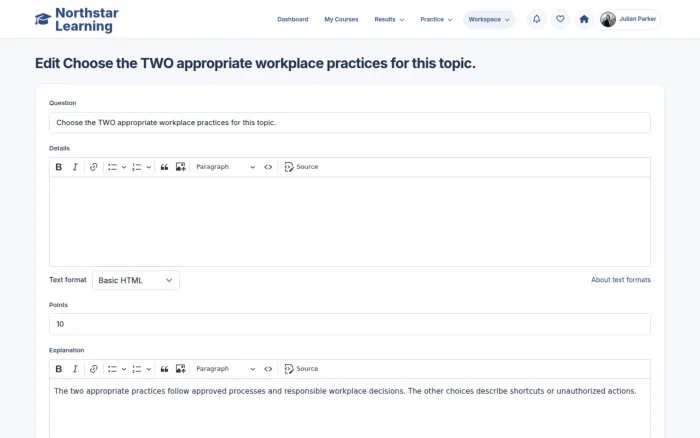The image size is (700, 438).
Task: Open Paragraph heading dropdown in Explanation editor
Action: pos(225,369)
